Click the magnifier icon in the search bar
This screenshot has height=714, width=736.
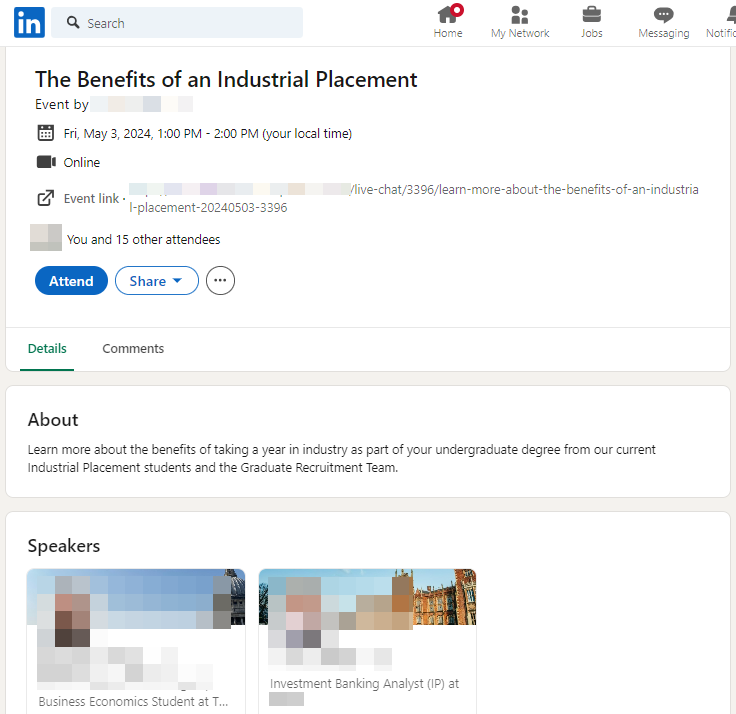72,23
